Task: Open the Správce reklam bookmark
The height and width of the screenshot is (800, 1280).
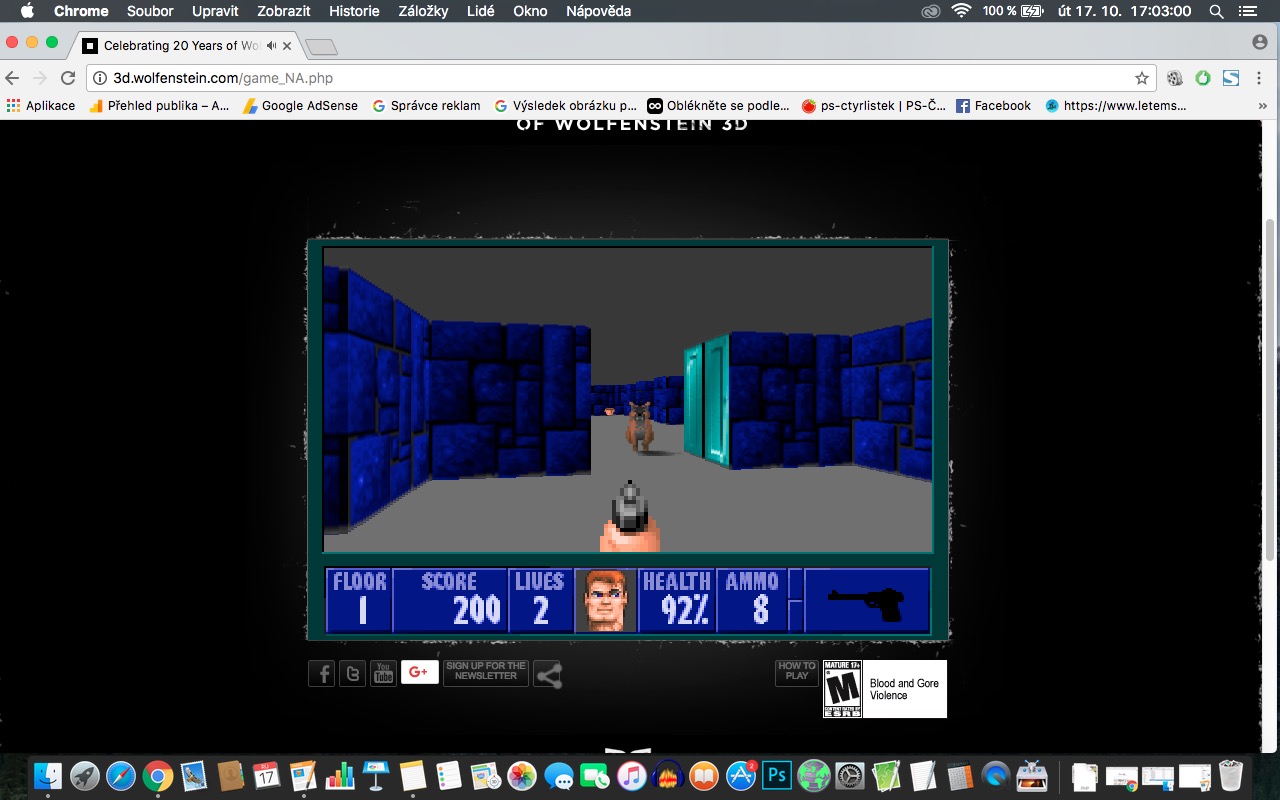Action: coord(426,105)
